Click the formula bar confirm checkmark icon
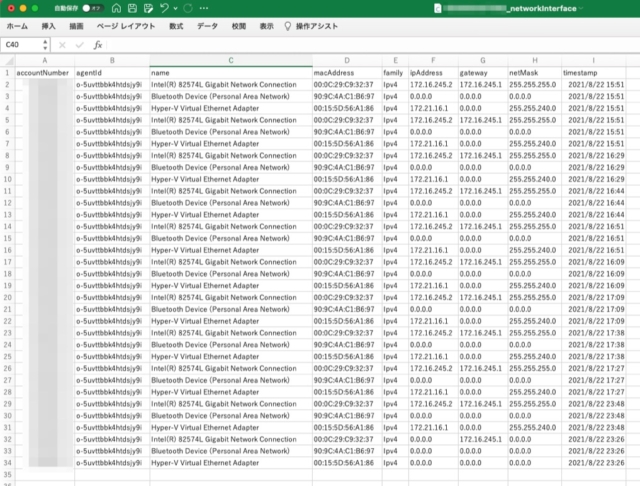This screenshot has width=640, height=486. [80, 45]
